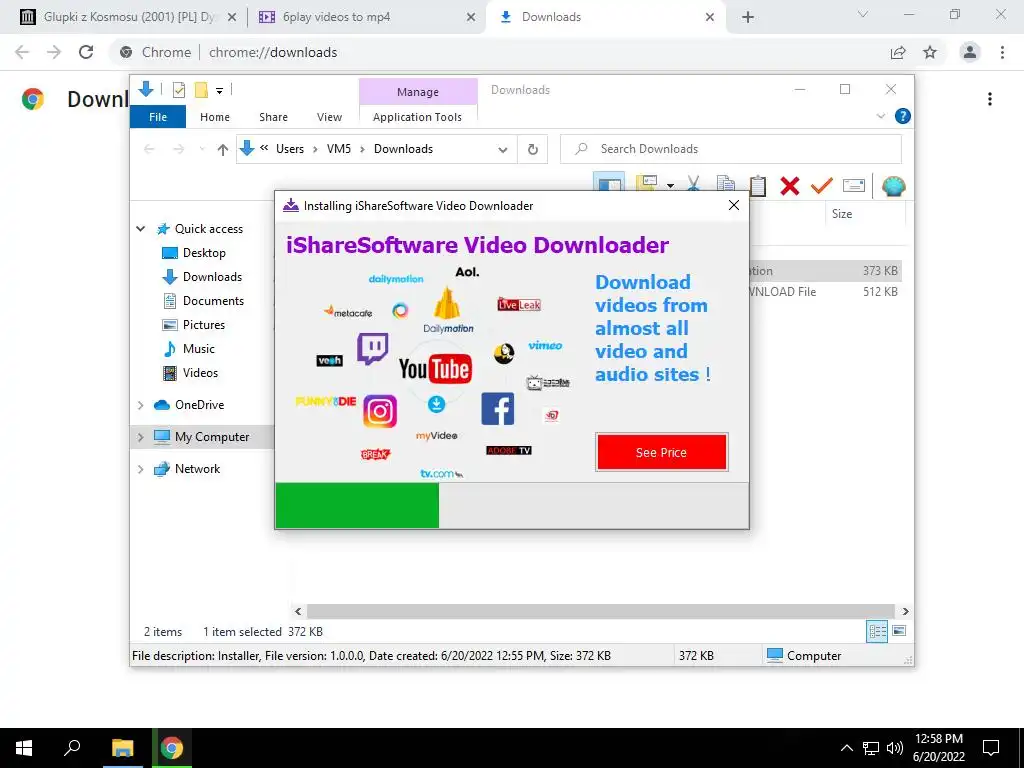
Task: Click the VM5 breadcrumb in address bar
Action: click(339, 149)
